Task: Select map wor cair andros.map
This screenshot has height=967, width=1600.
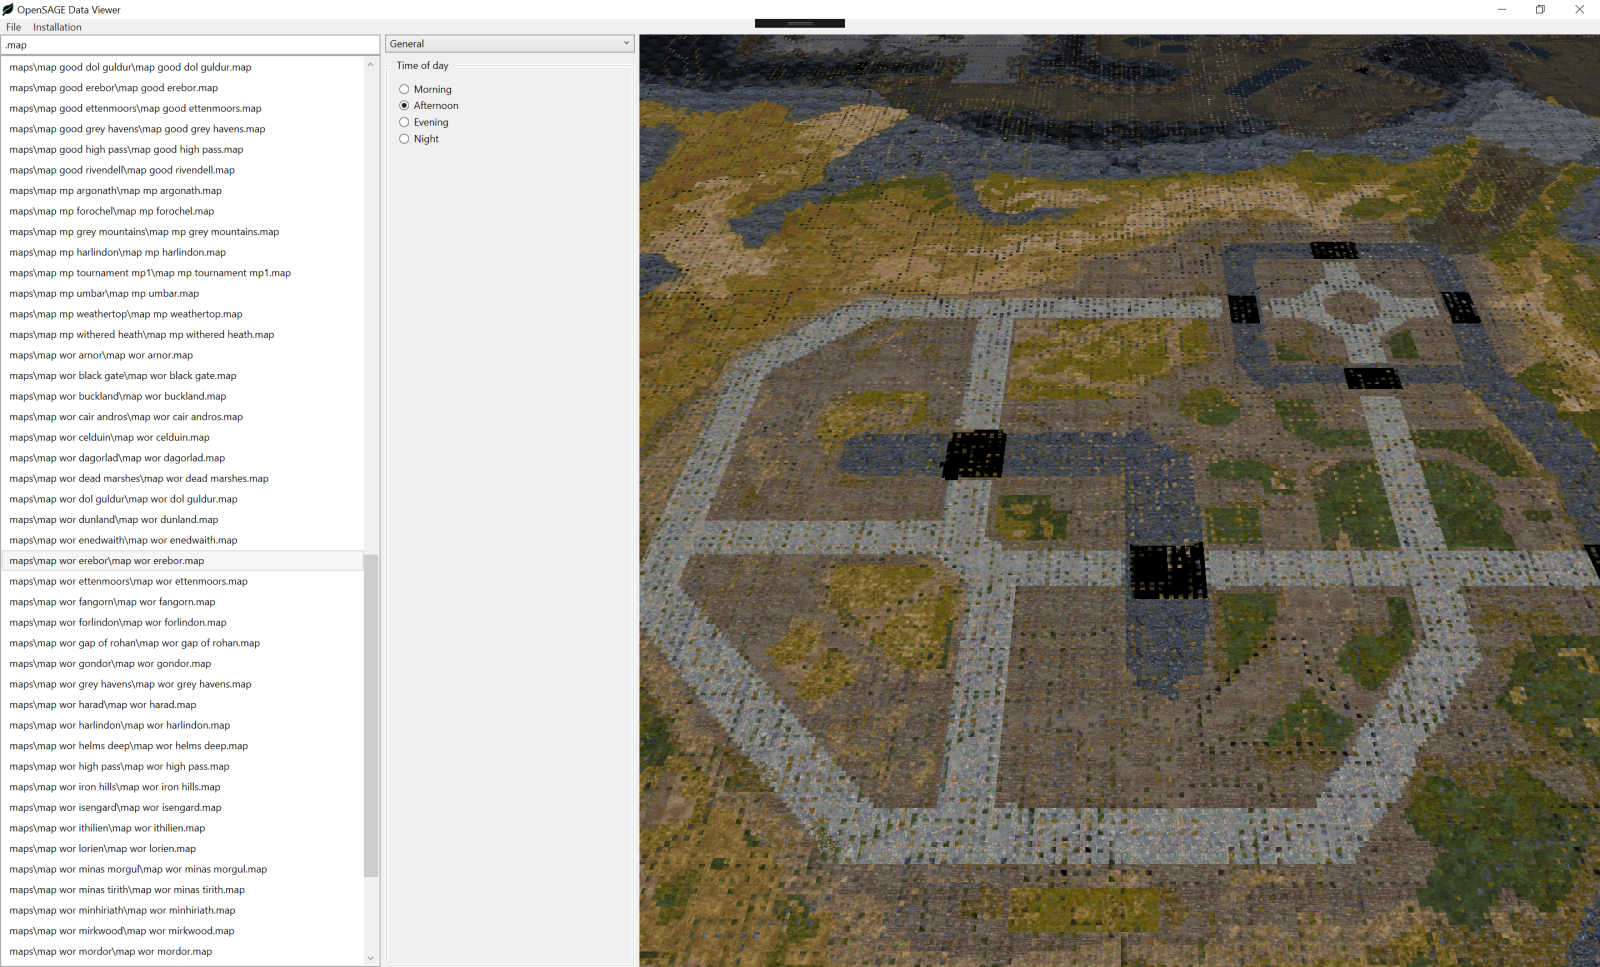Action: pos(182,417)
